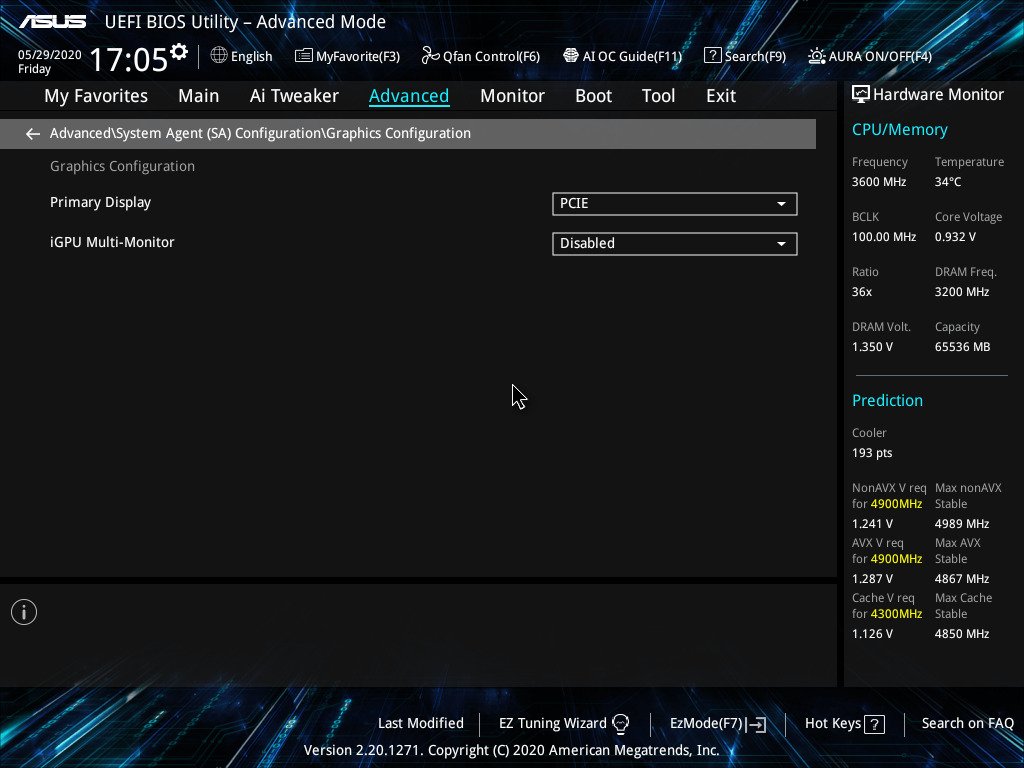Open the Ai Tweaker tab

[x=294, y=96]
